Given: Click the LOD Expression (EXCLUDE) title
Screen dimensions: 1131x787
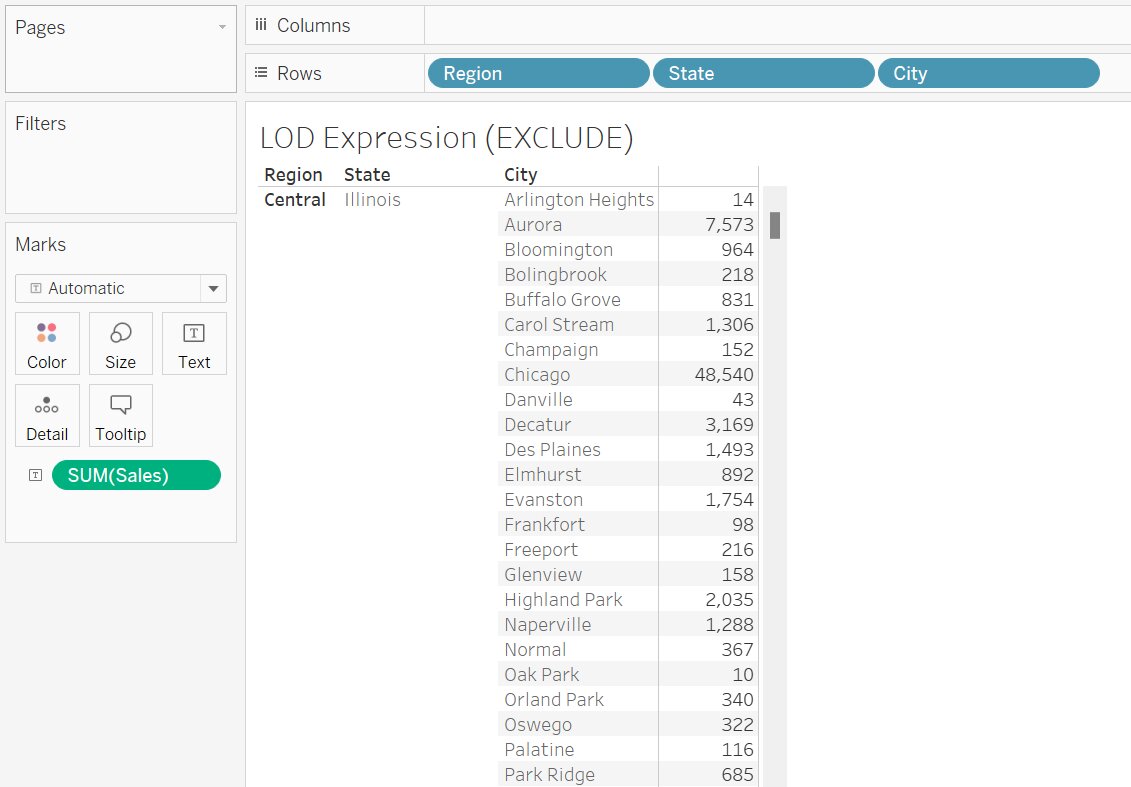Looking at the screenshot, I should click(x=446, y=138).
